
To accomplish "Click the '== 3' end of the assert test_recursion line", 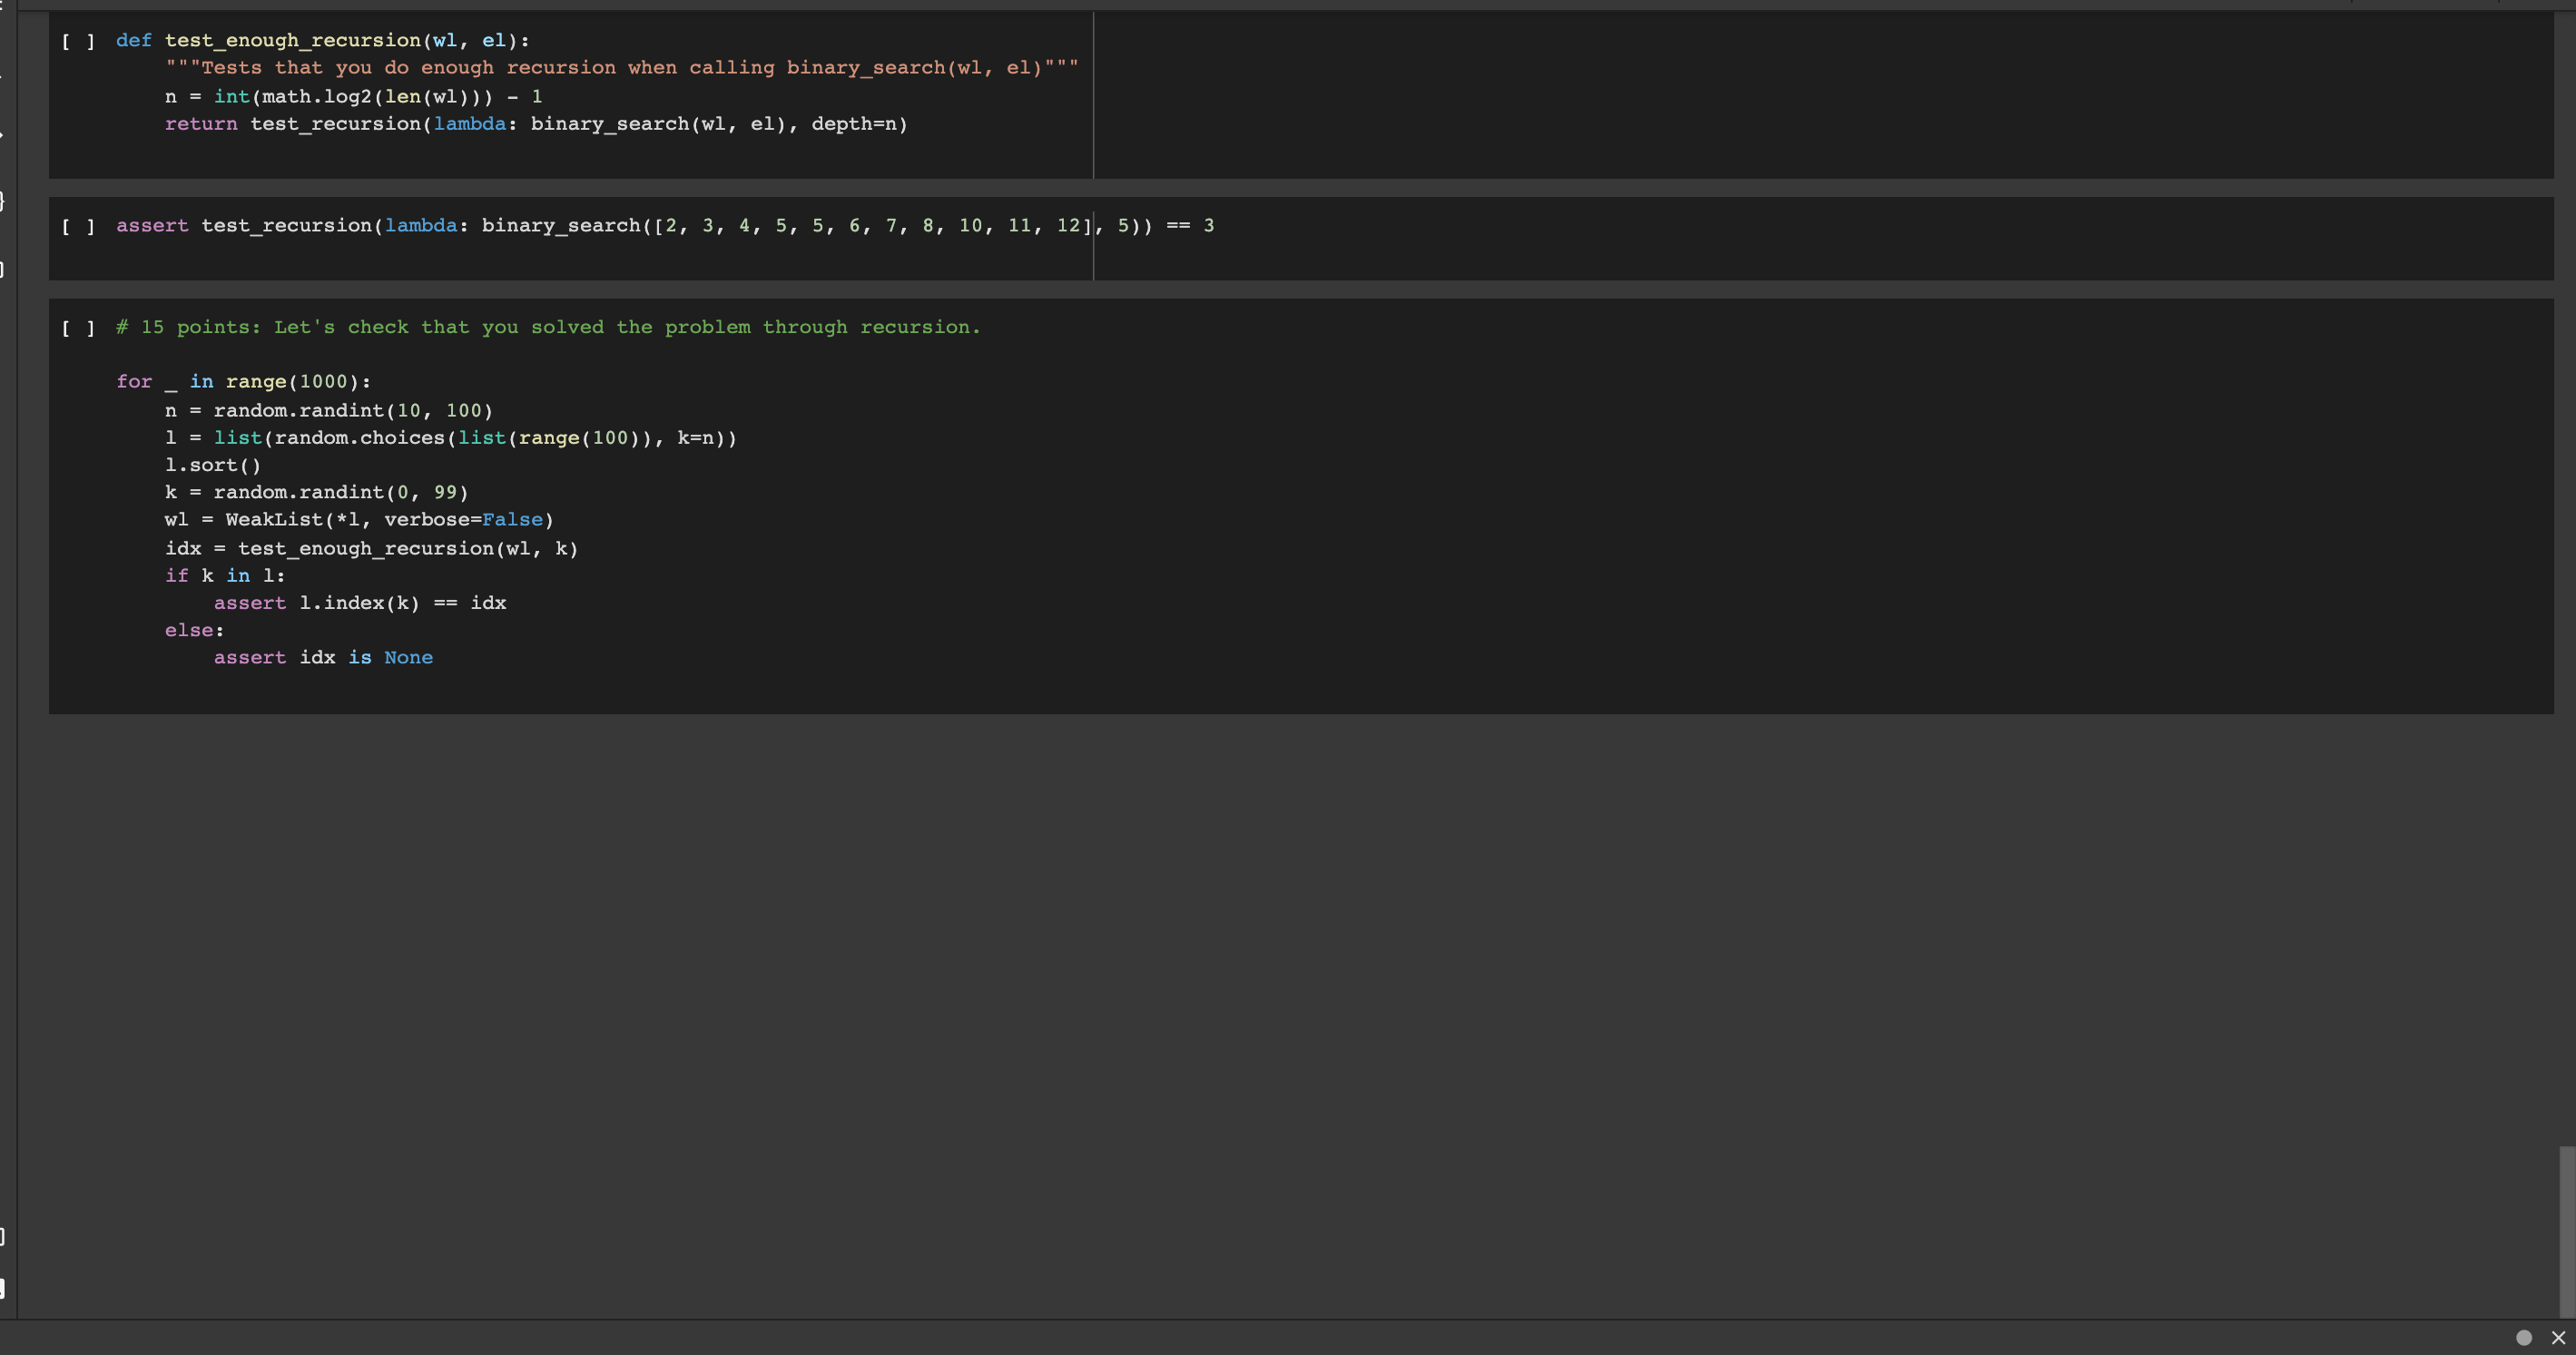I will coord(1190,226).
